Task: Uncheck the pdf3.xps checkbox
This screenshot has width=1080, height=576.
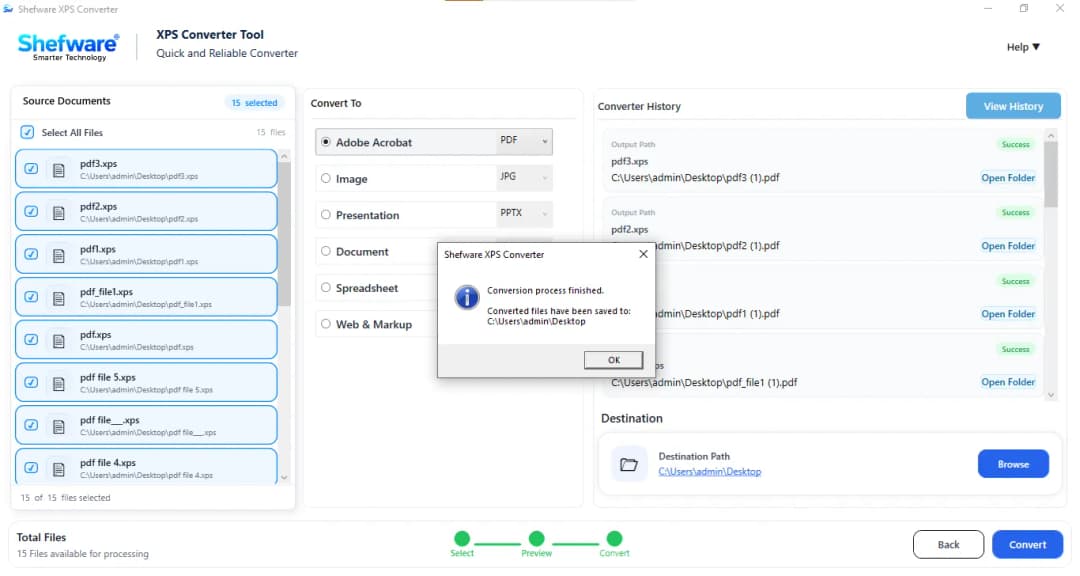Action: (31, 169)
